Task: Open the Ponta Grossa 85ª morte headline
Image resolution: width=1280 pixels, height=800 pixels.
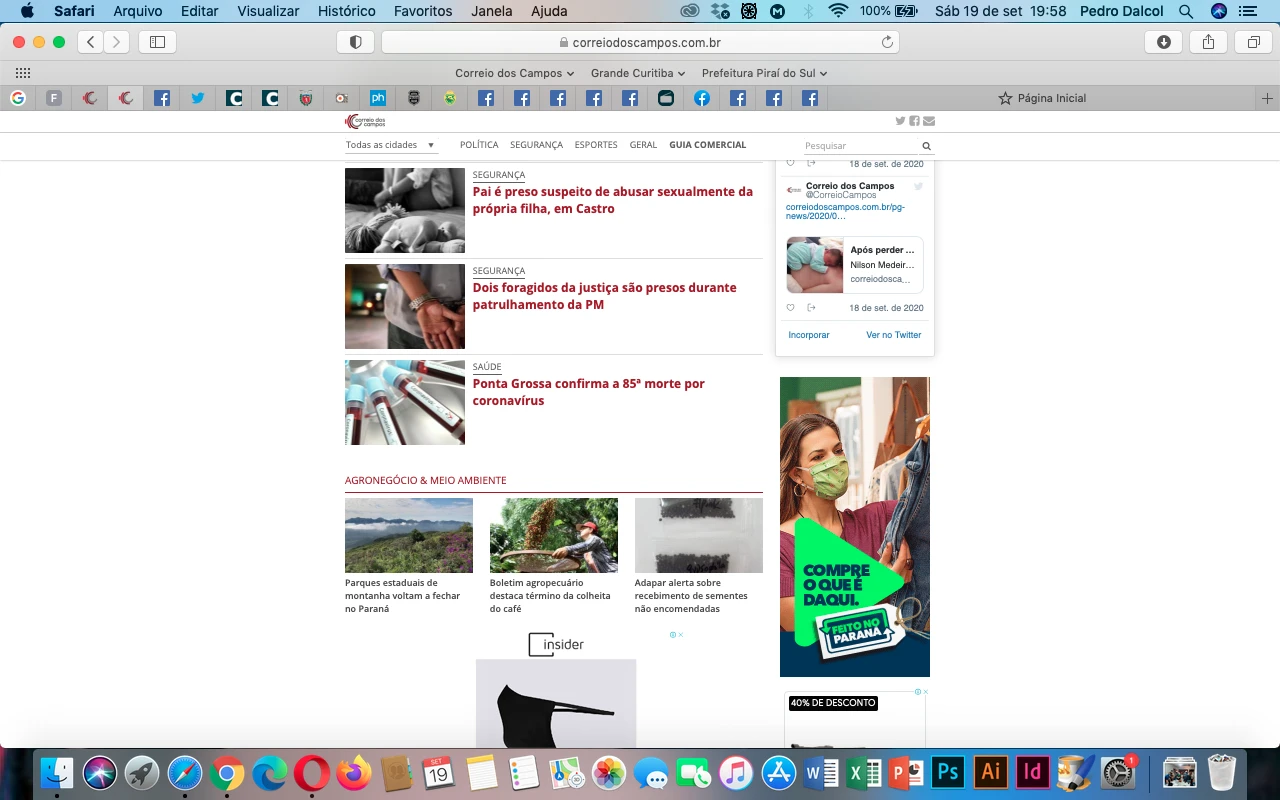Action: click(x=588, y=392)
